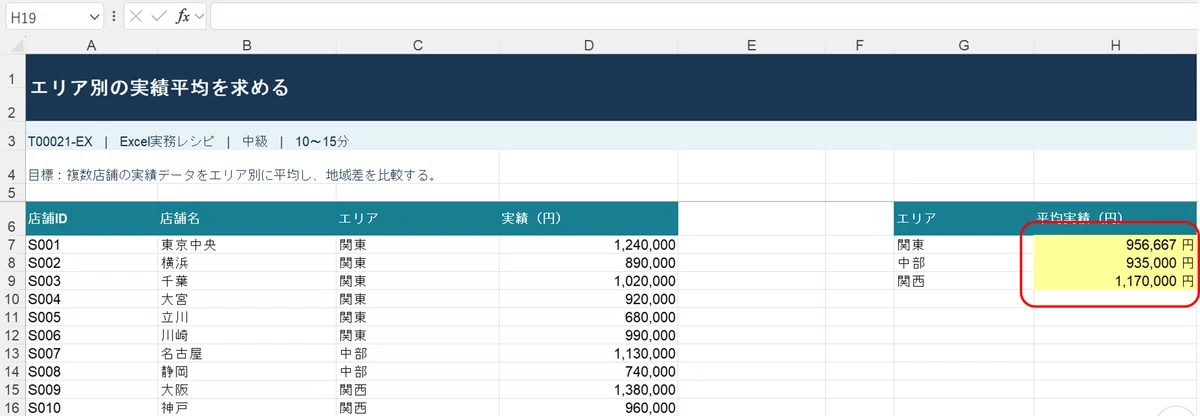Screen dimensions: 1200x416
Task: Select cell 名古屋
Action: coord(247,353)
